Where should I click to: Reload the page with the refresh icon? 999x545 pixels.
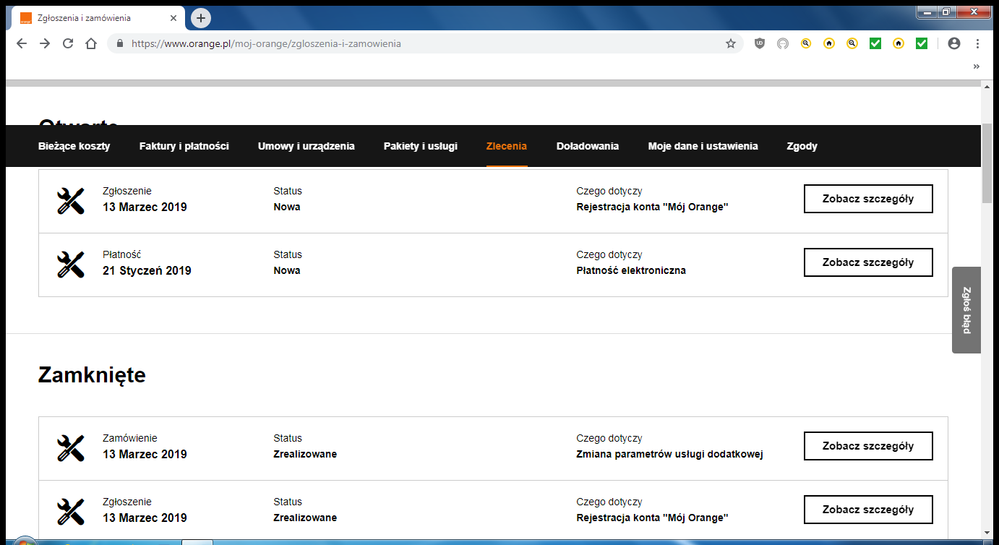(x=68, y=44)
